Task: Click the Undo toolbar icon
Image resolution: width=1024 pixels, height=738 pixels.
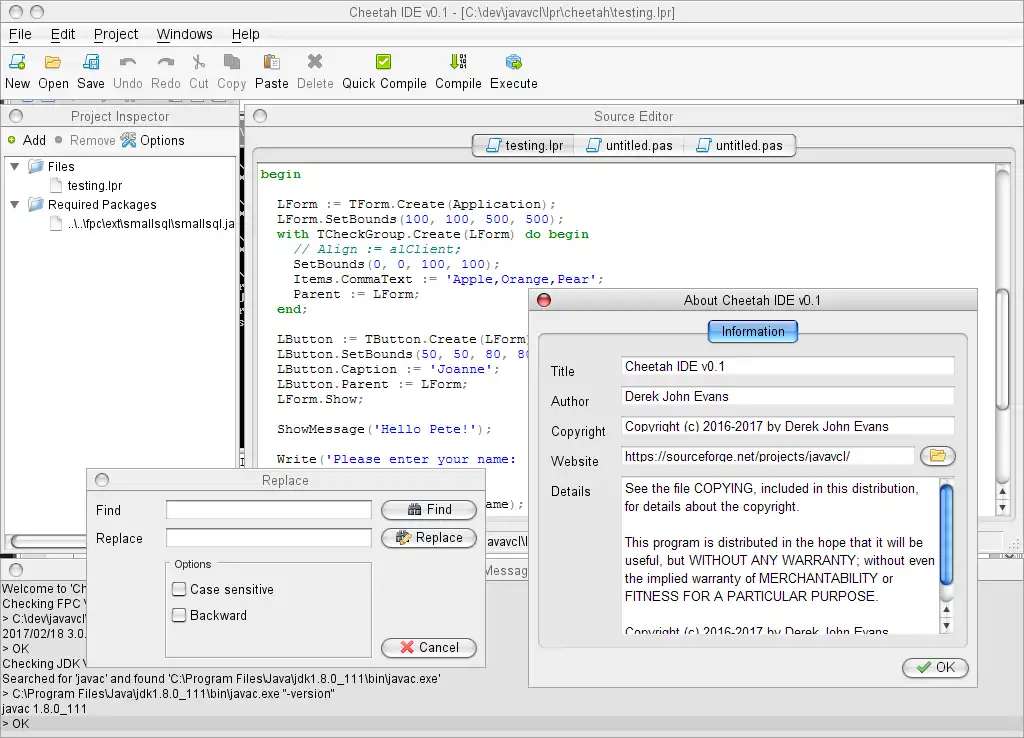Action: [127, 62]
